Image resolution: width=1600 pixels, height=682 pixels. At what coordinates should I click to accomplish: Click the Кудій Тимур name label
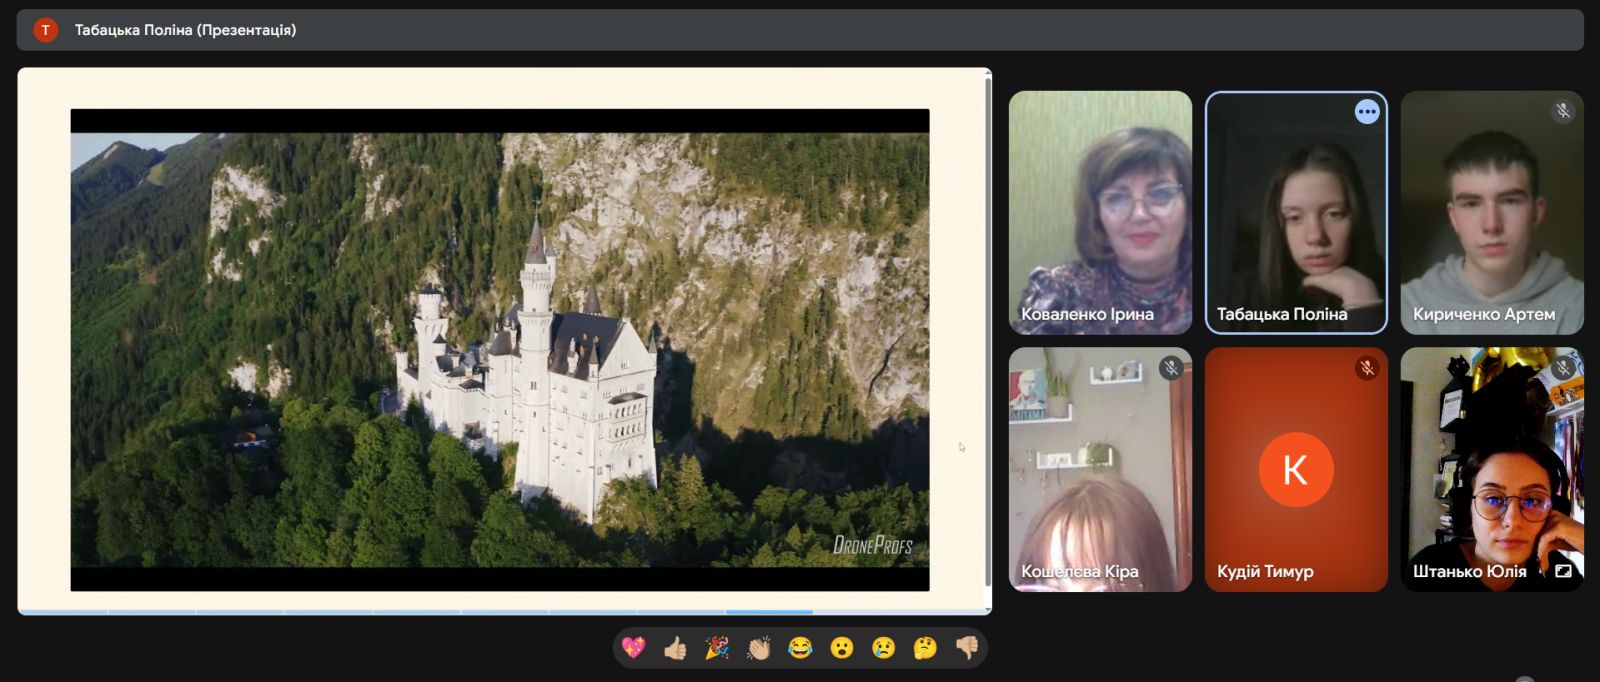1265,571
